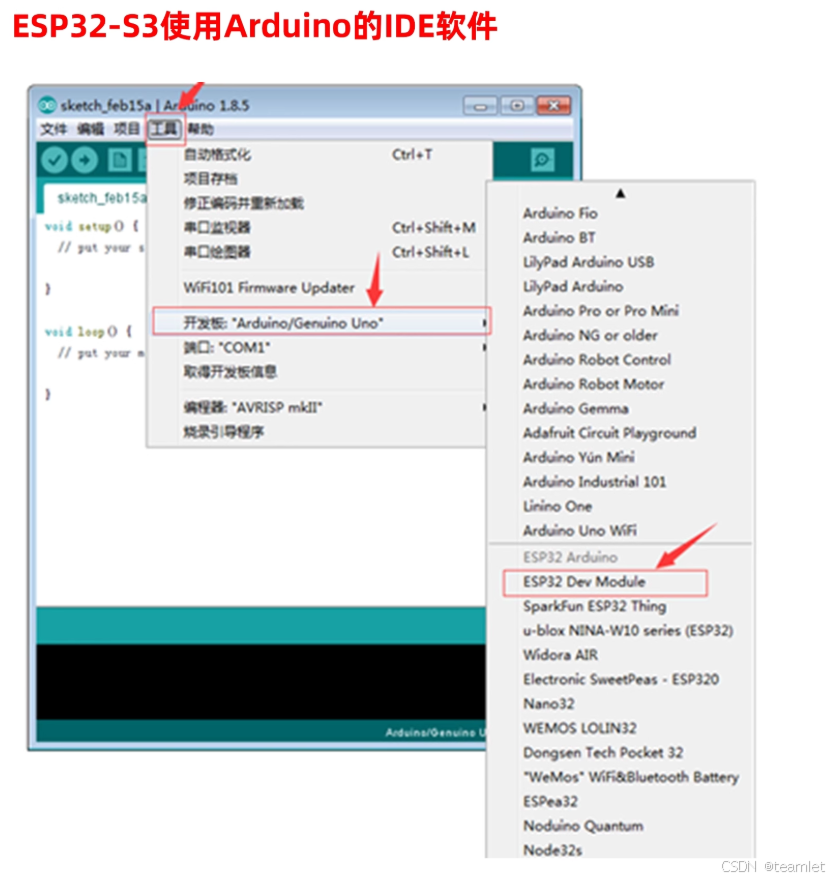
Task: Open the 编辑 menu
Action: pos(91,129)
